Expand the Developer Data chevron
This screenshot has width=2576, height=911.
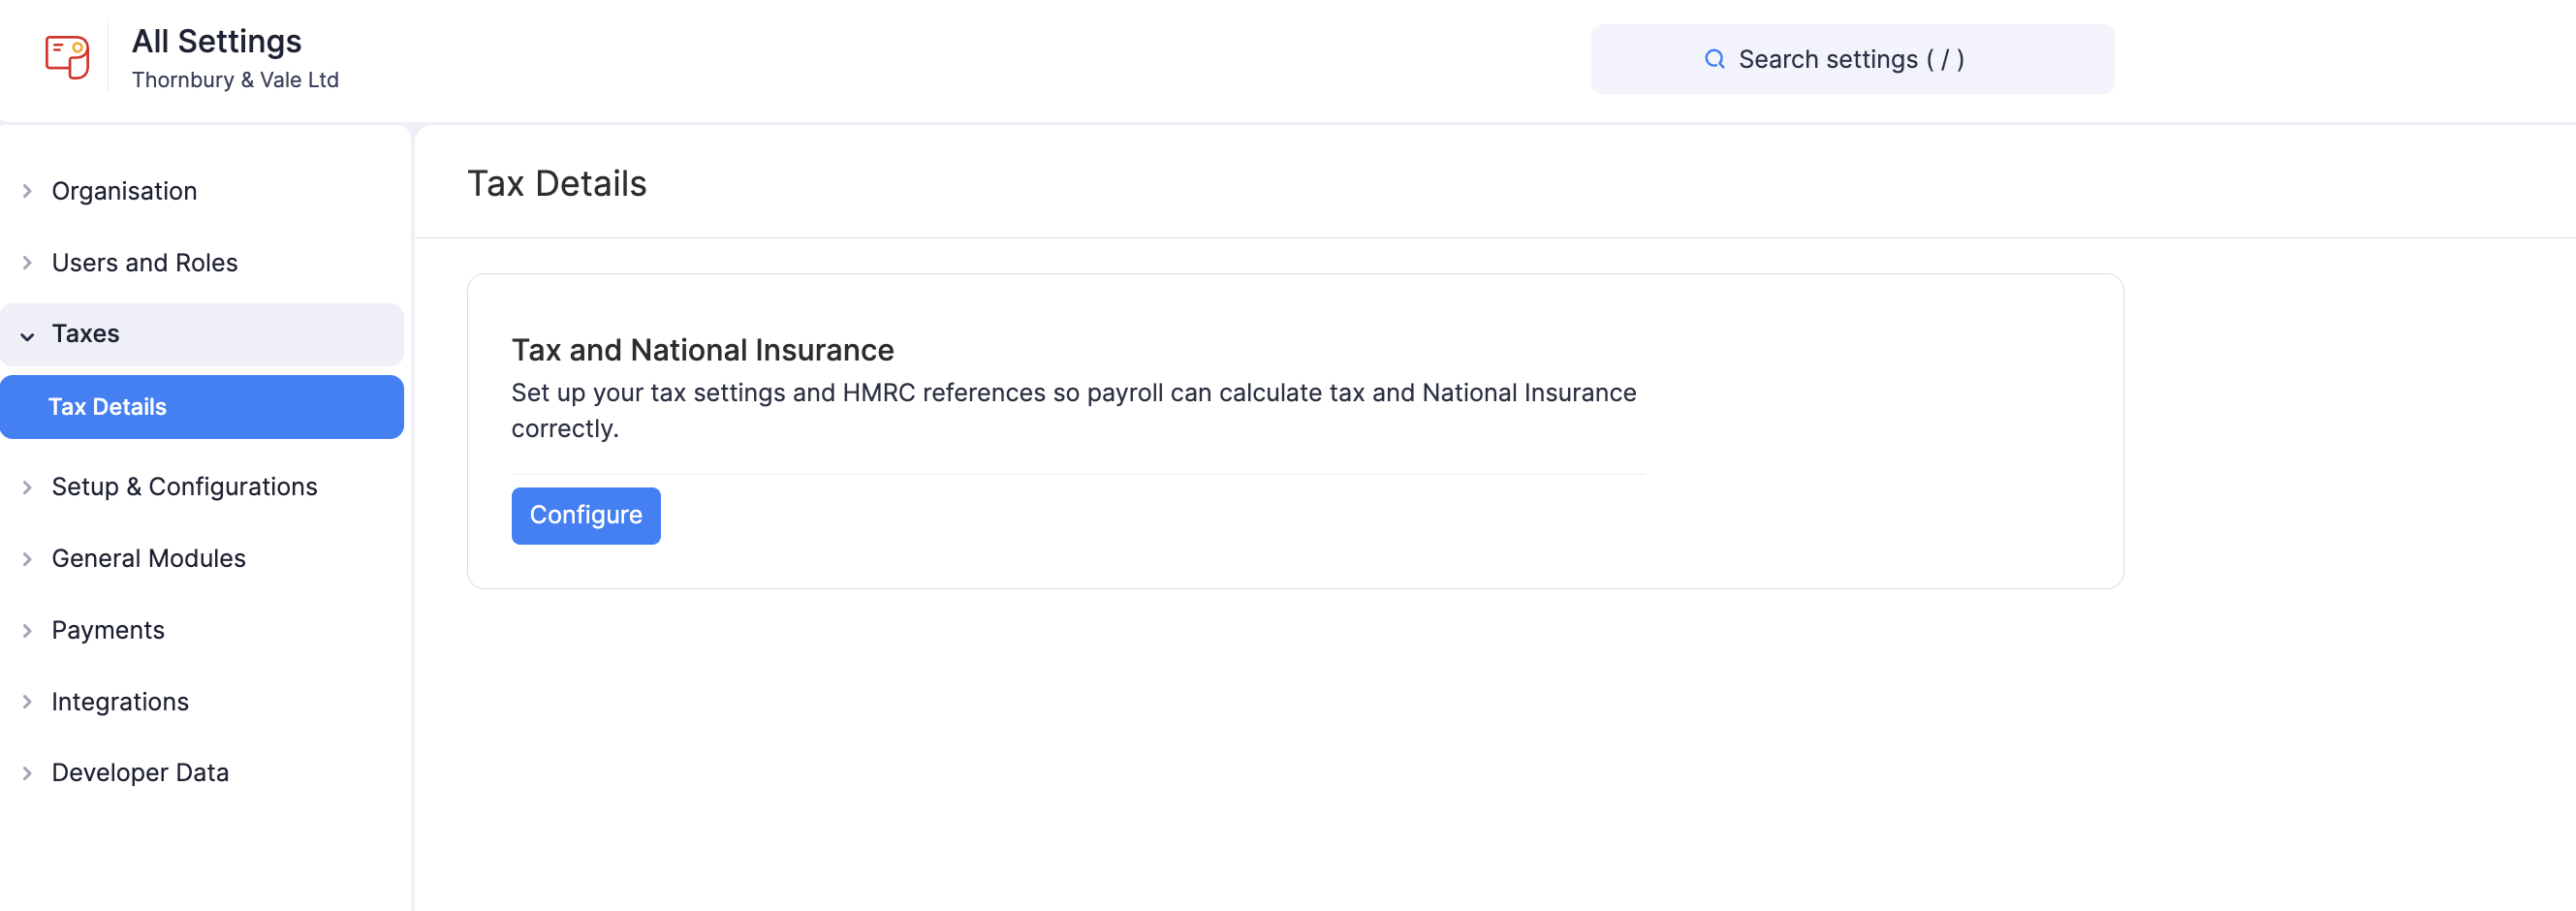[27, 773]
